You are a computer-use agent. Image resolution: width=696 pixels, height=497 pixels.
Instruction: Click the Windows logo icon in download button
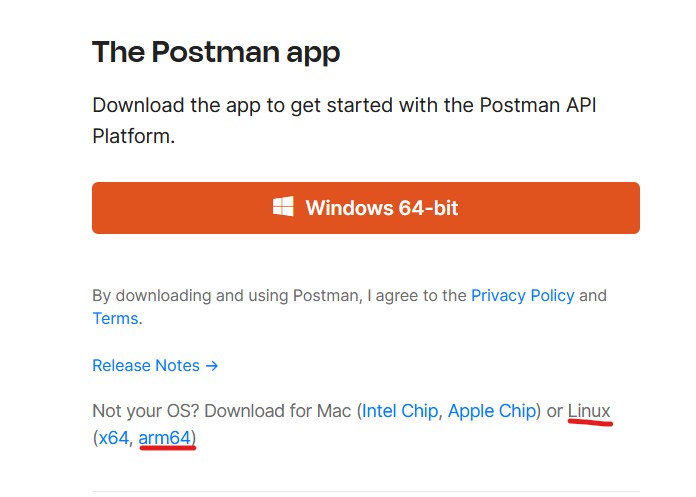[283, 206]
